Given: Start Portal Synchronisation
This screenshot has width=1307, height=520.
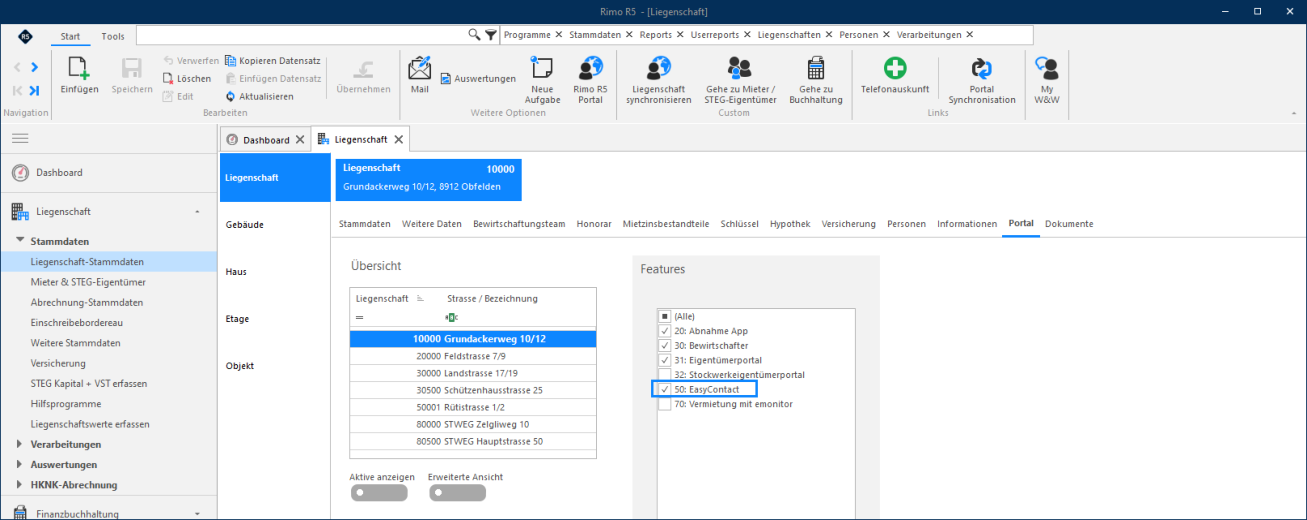Looking at the screenshot, I should coord(982,80).
